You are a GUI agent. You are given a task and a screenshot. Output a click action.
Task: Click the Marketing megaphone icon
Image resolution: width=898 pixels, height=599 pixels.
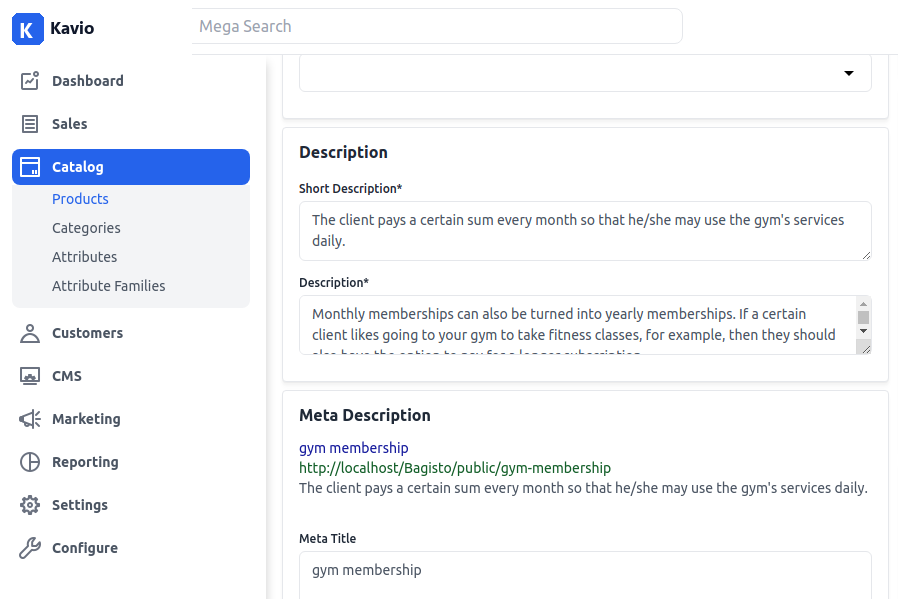click(x=30, y=419)
